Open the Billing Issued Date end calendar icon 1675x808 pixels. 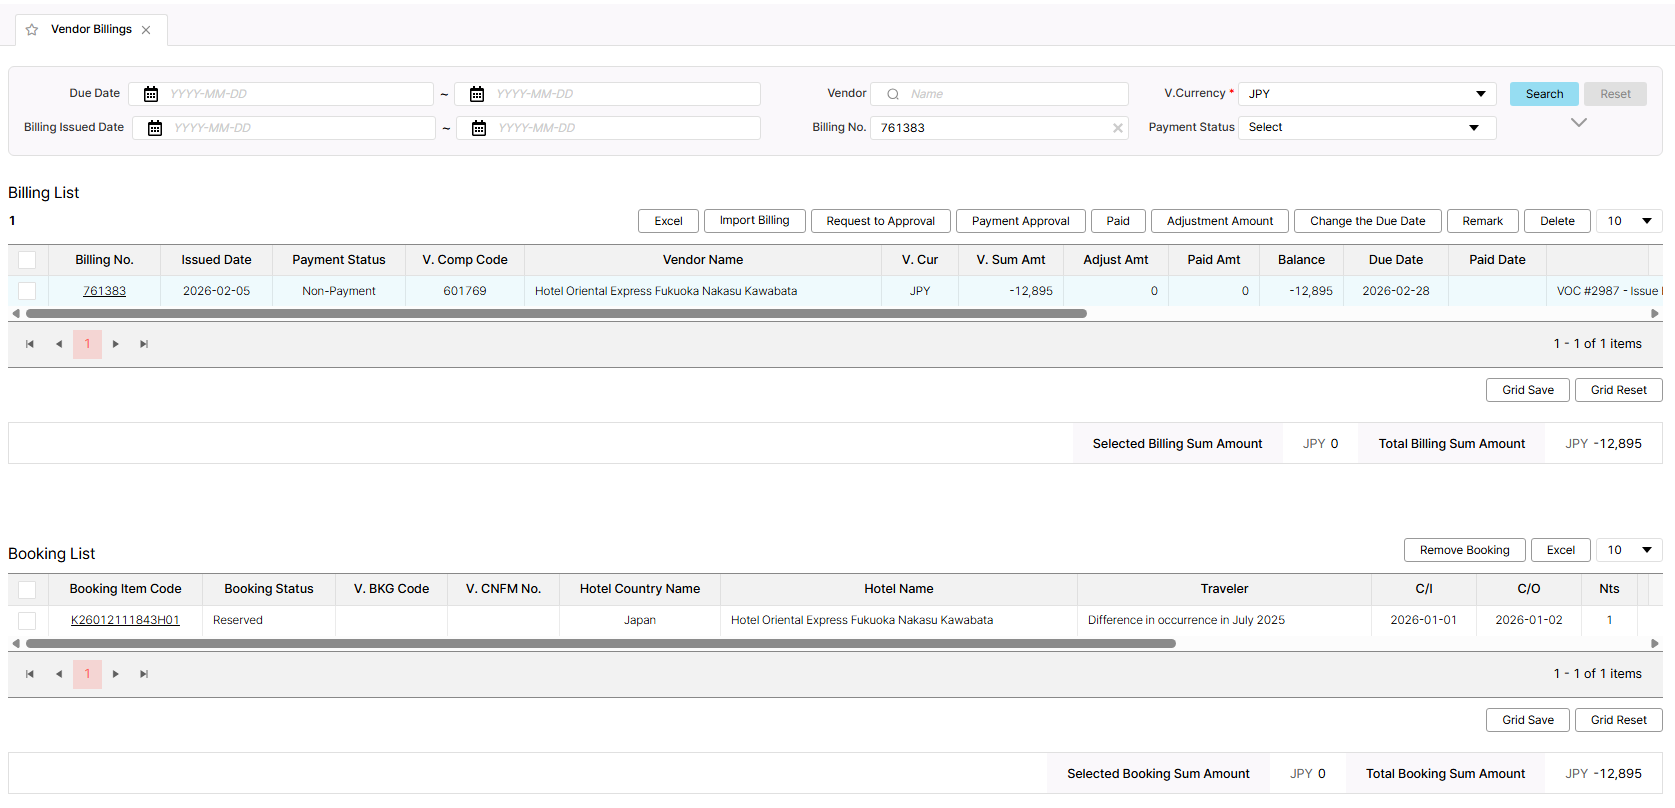479,128
